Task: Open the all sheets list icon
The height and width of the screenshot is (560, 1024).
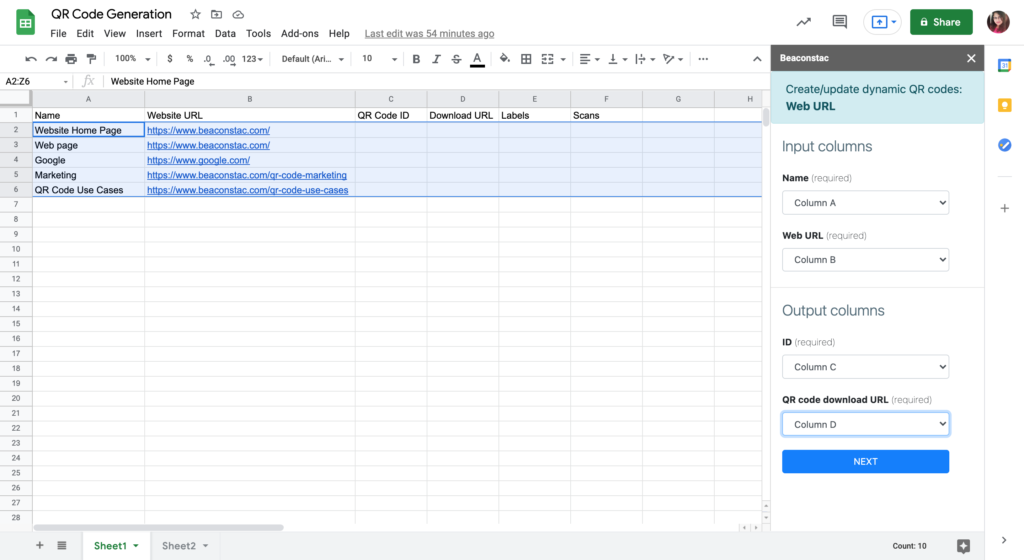Action: click(62, 546)
